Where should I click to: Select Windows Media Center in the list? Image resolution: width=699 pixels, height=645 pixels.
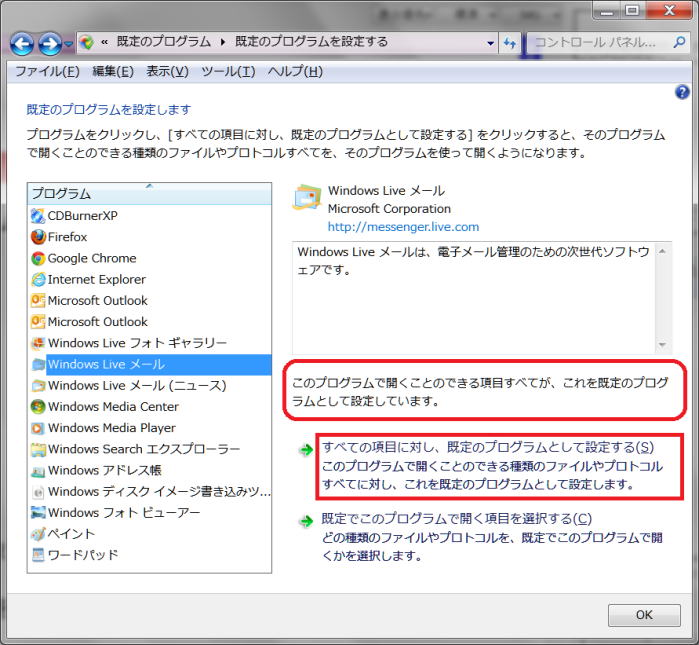tap(113, 407)
